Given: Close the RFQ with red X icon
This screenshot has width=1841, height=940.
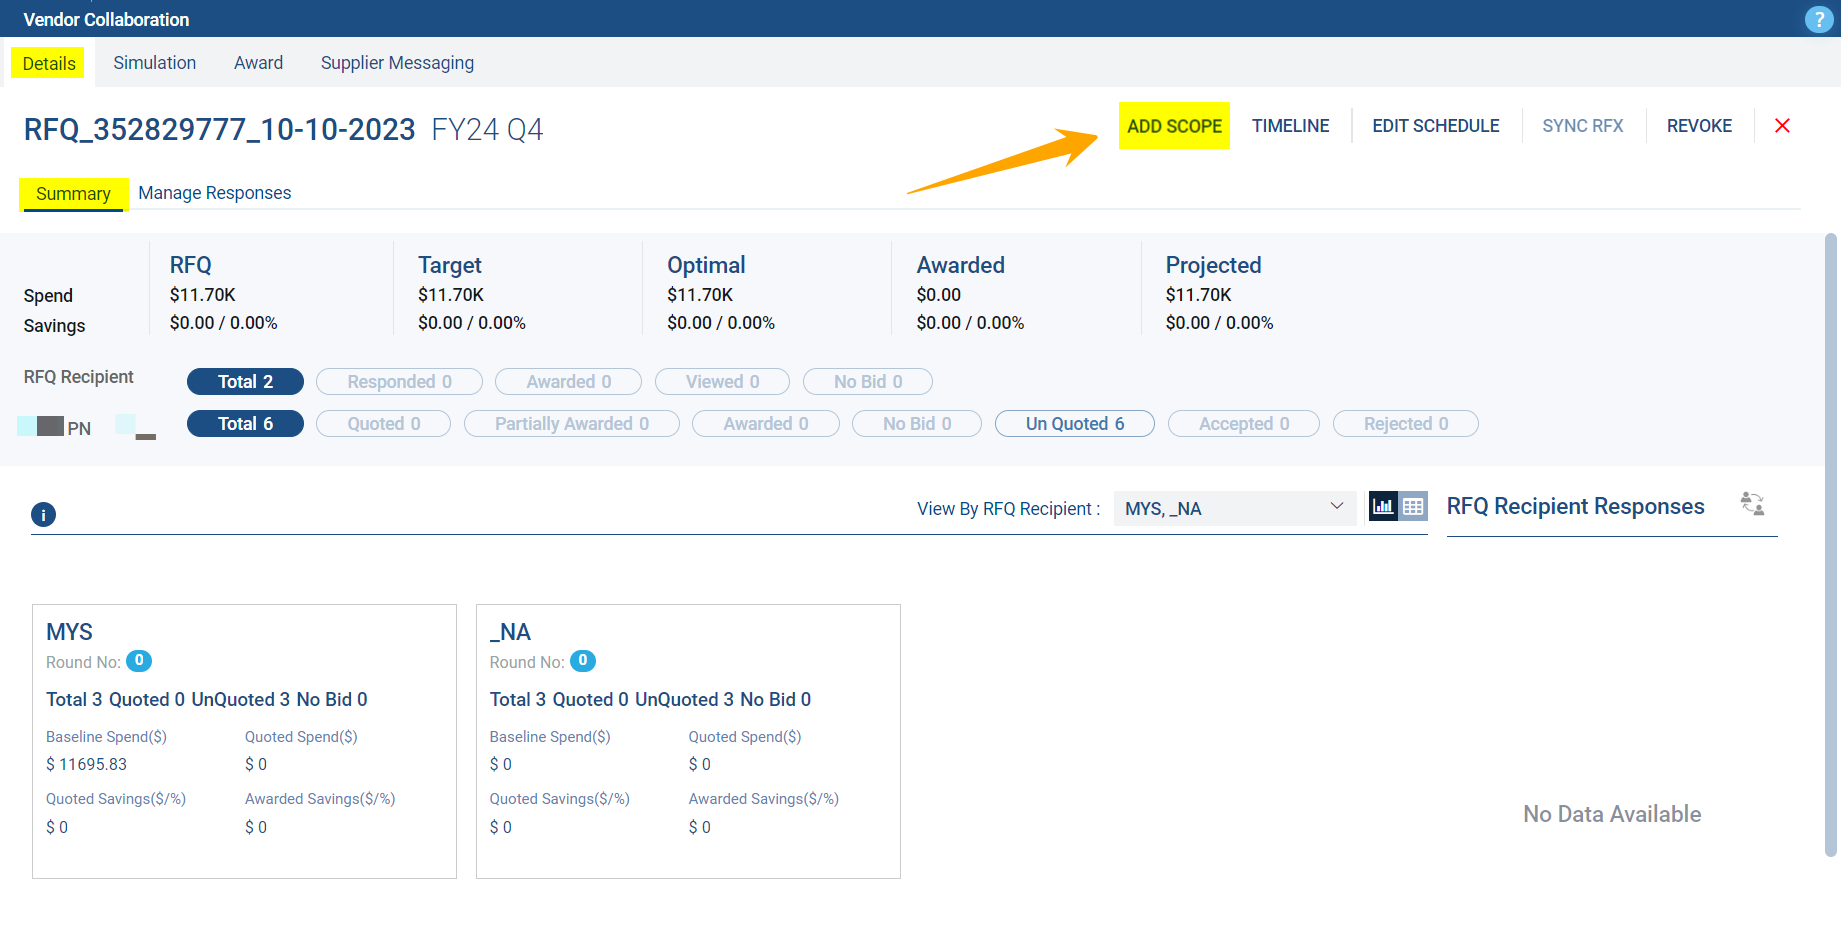Looking at the screenshot, I should pyautogui.click(x=1781, y=126).
